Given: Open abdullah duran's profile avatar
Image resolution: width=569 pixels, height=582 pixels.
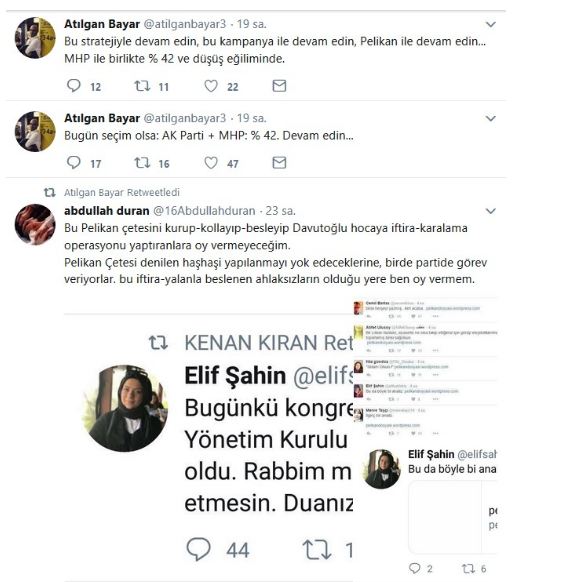Looking at the screenshot, I should (x=35, y=224).
